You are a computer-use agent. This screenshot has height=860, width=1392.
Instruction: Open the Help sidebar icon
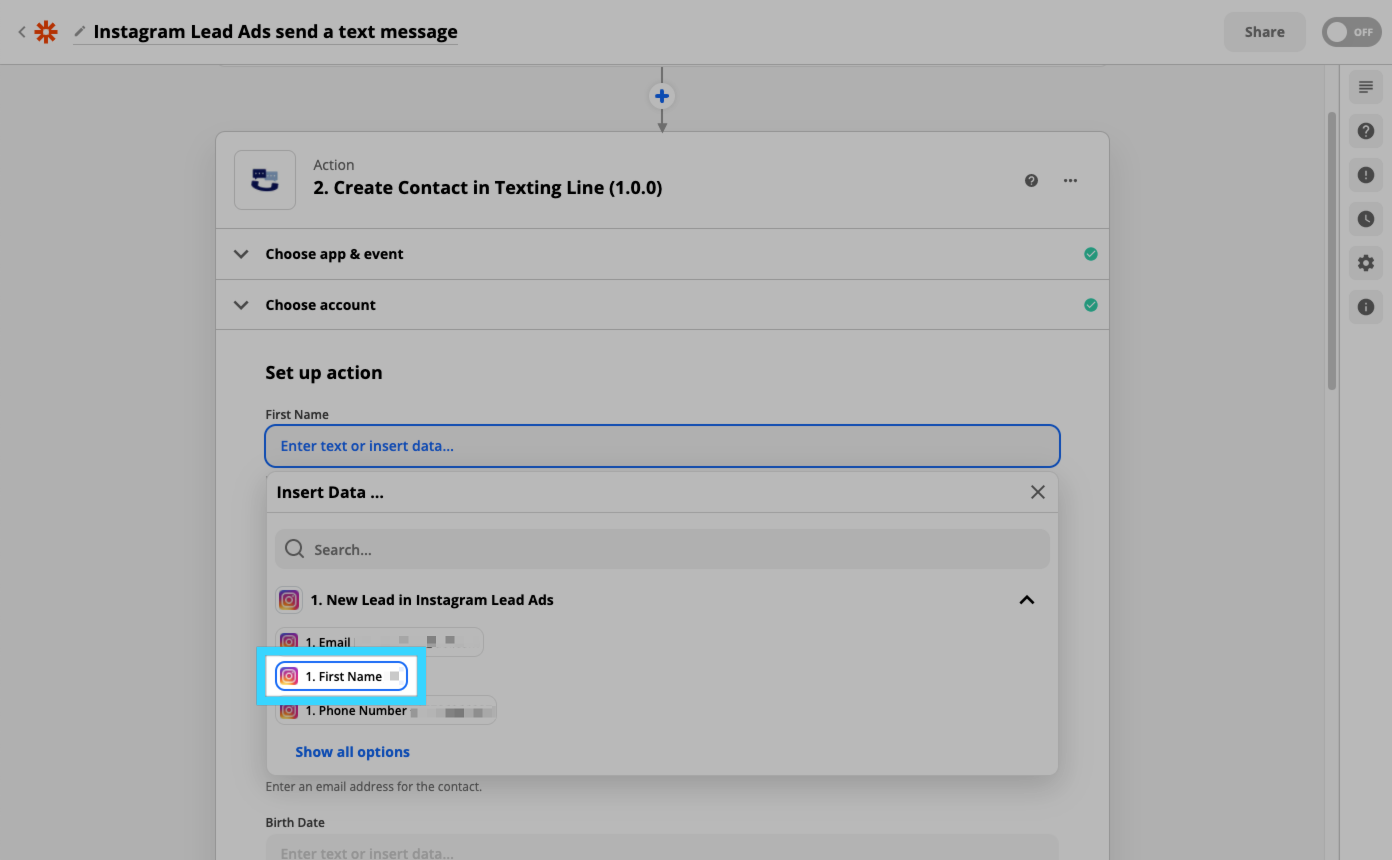pyautogui.click(x=1365, y=131)
